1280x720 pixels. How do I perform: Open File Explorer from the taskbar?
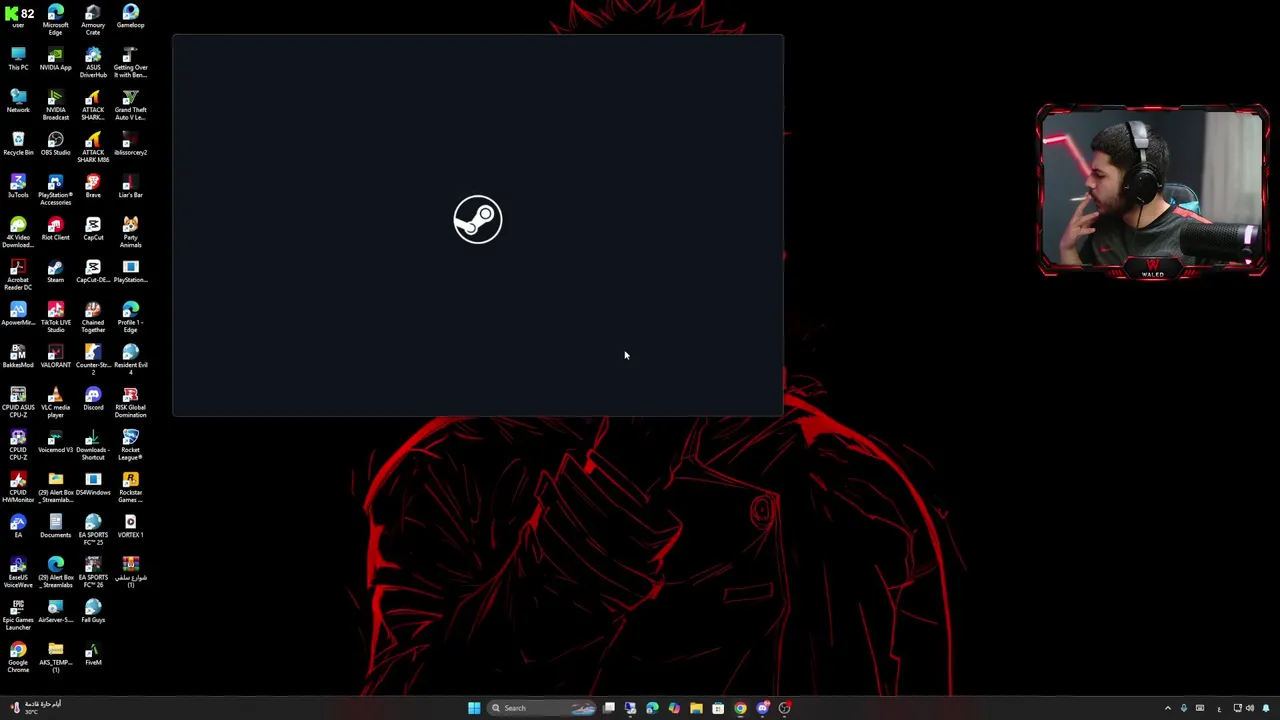click(x=696, y=708)
